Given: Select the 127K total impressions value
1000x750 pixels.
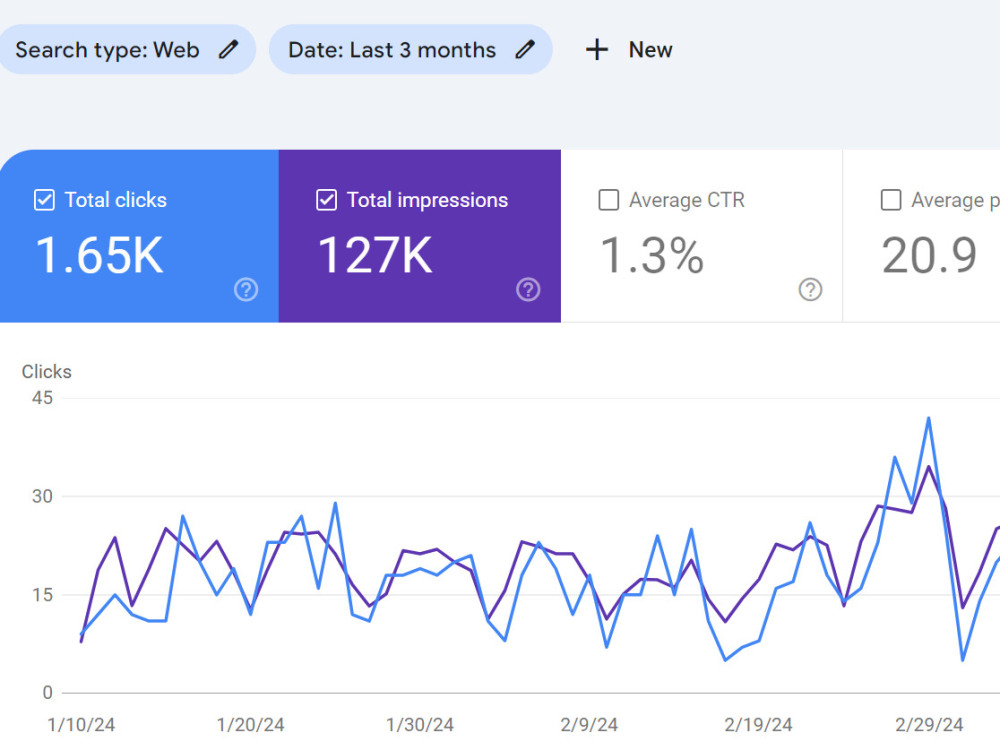Looking at the screenshot, I should [375, 256].
